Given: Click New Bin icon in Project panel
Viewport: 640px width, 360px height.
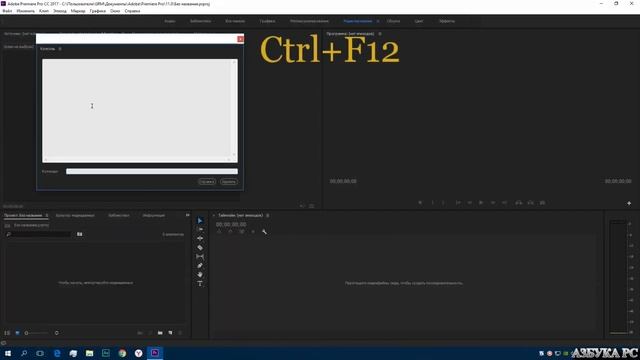Looking at the screenshot, I should pos(160,333).
